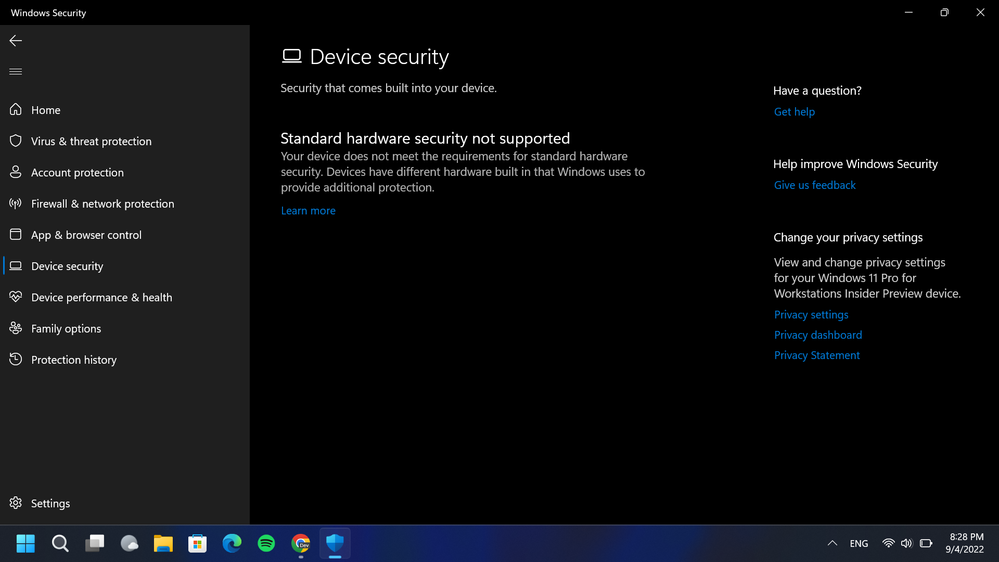The image size is (999, 562).
Task: Click the Firewall & network antenna icon
Action: tap(16, 203)
